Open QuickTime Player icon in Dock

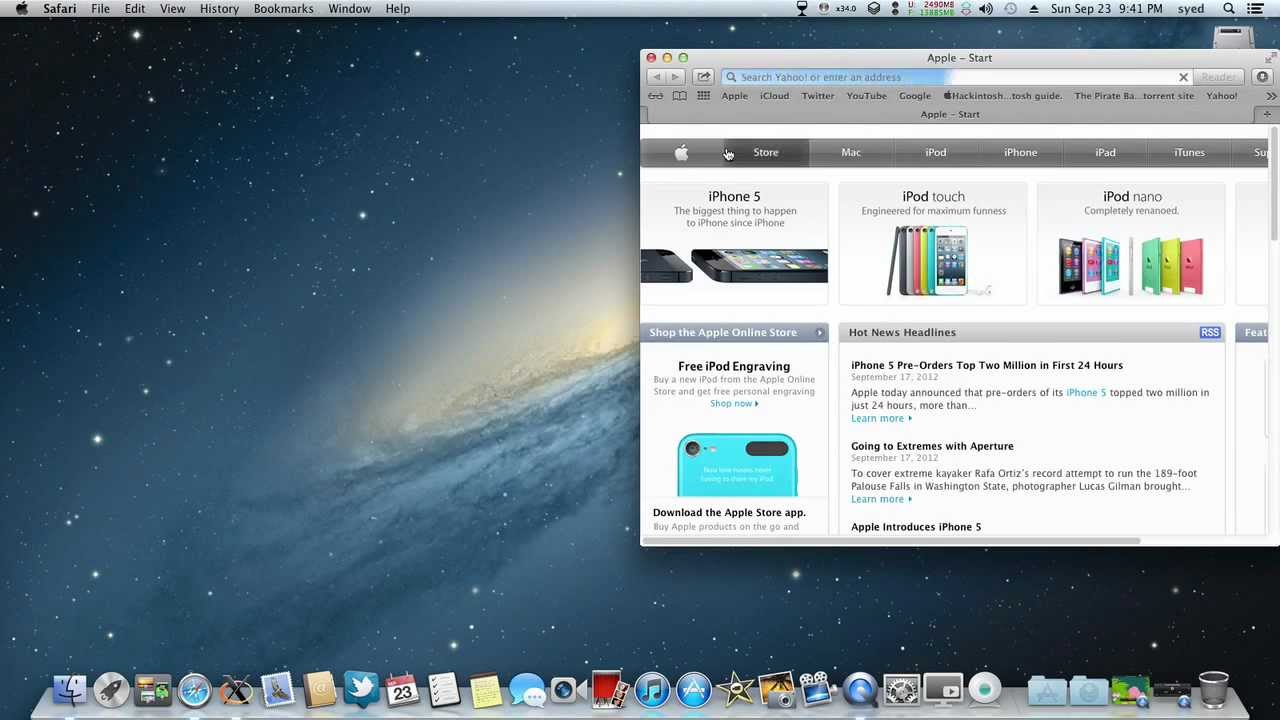[x=859, y=690]
